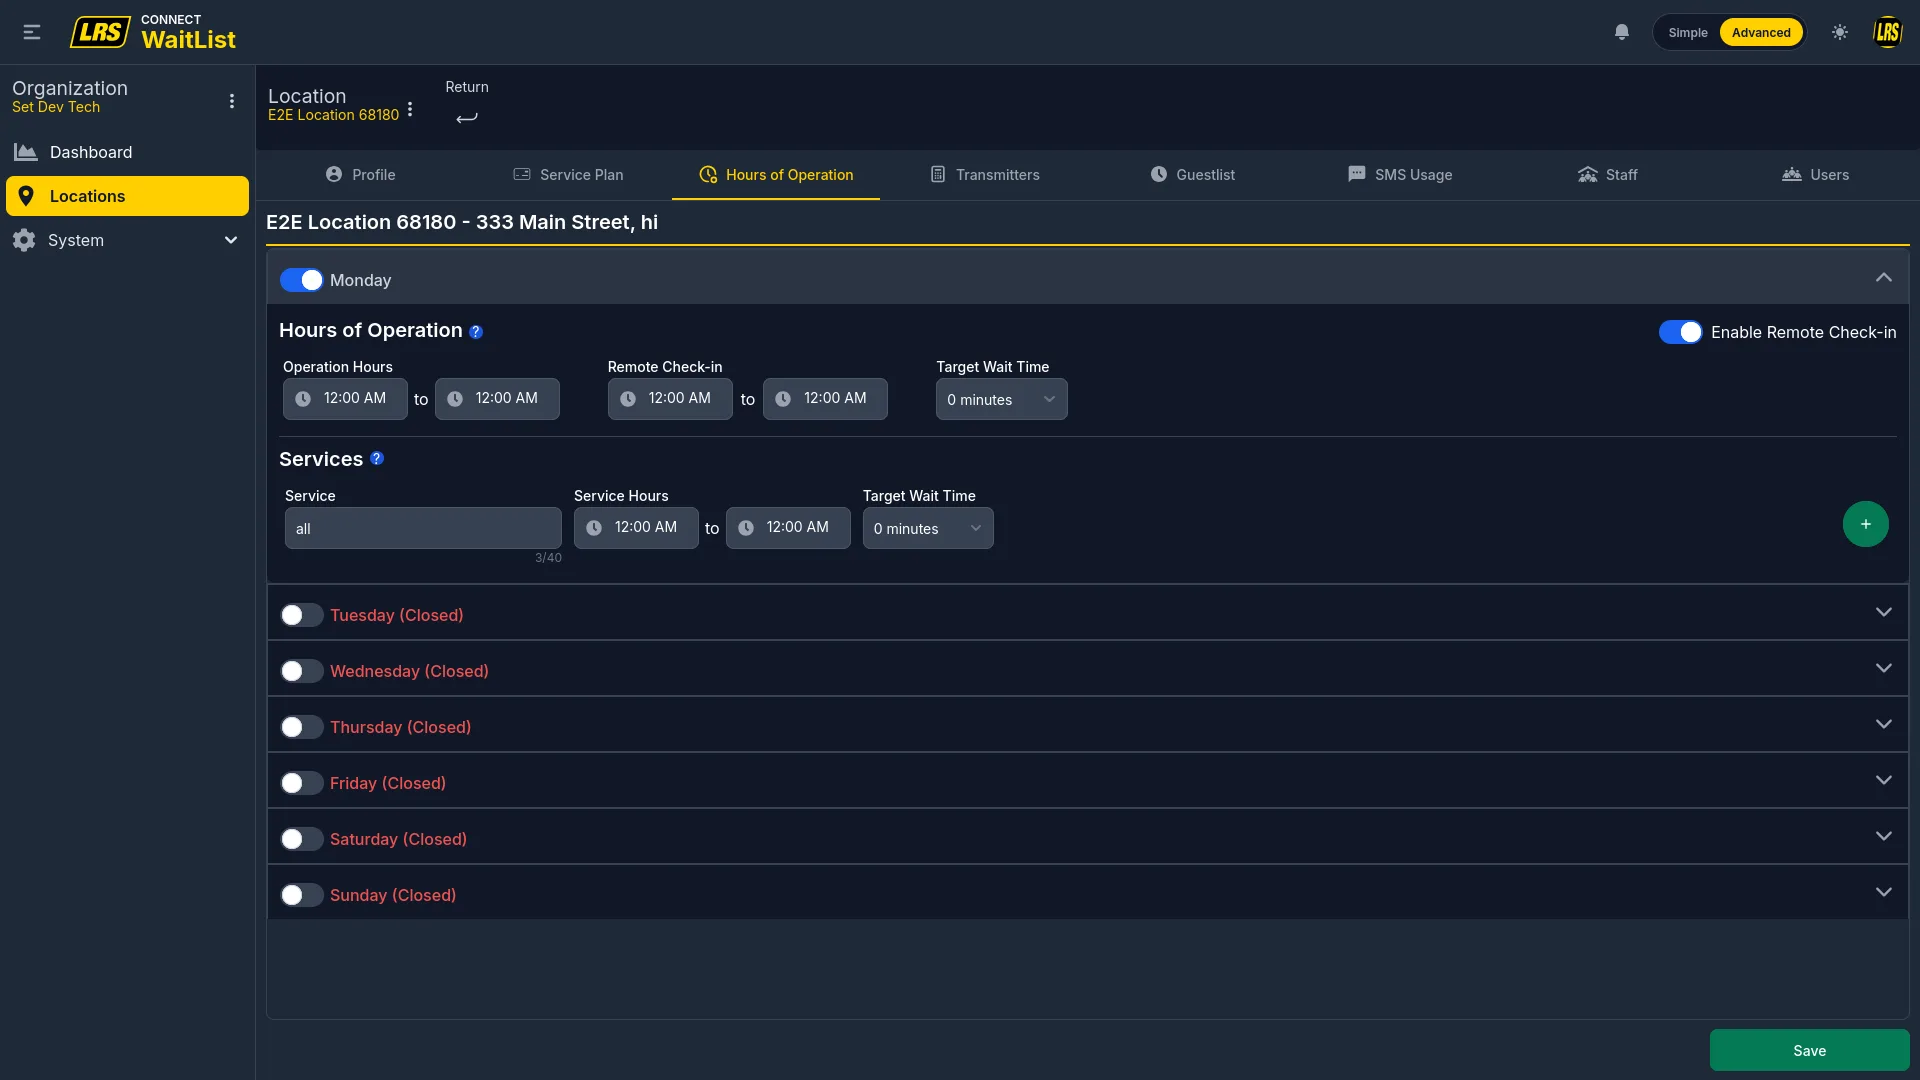This screenshot has width=1920, height=1080.
Task: Open the Users tab
Action: click(1816, 175)
